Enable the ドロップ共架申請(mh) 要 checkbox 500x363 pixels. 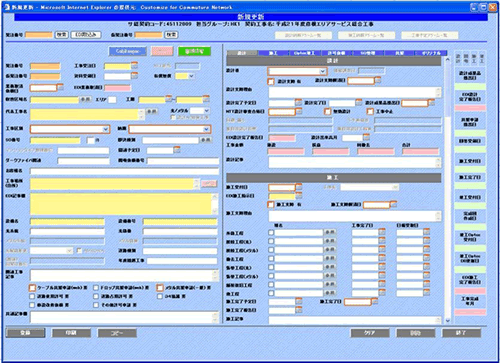point(96,287)
